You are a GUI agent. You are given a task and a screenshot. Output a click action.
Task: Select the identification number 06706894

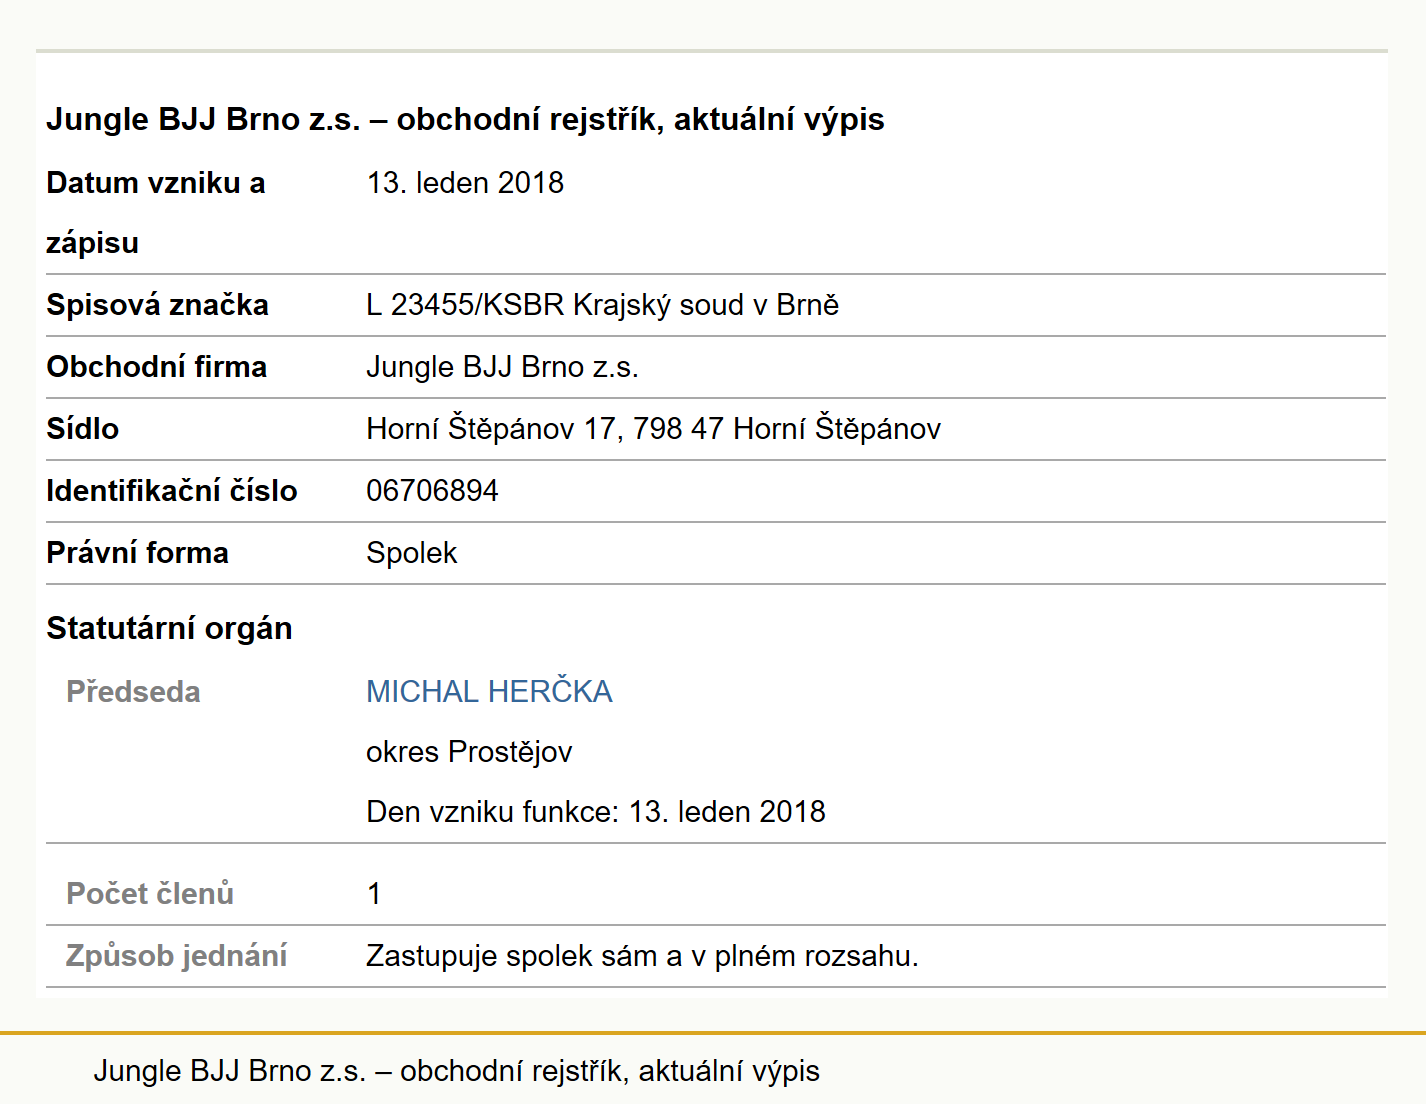click(432, 491)
